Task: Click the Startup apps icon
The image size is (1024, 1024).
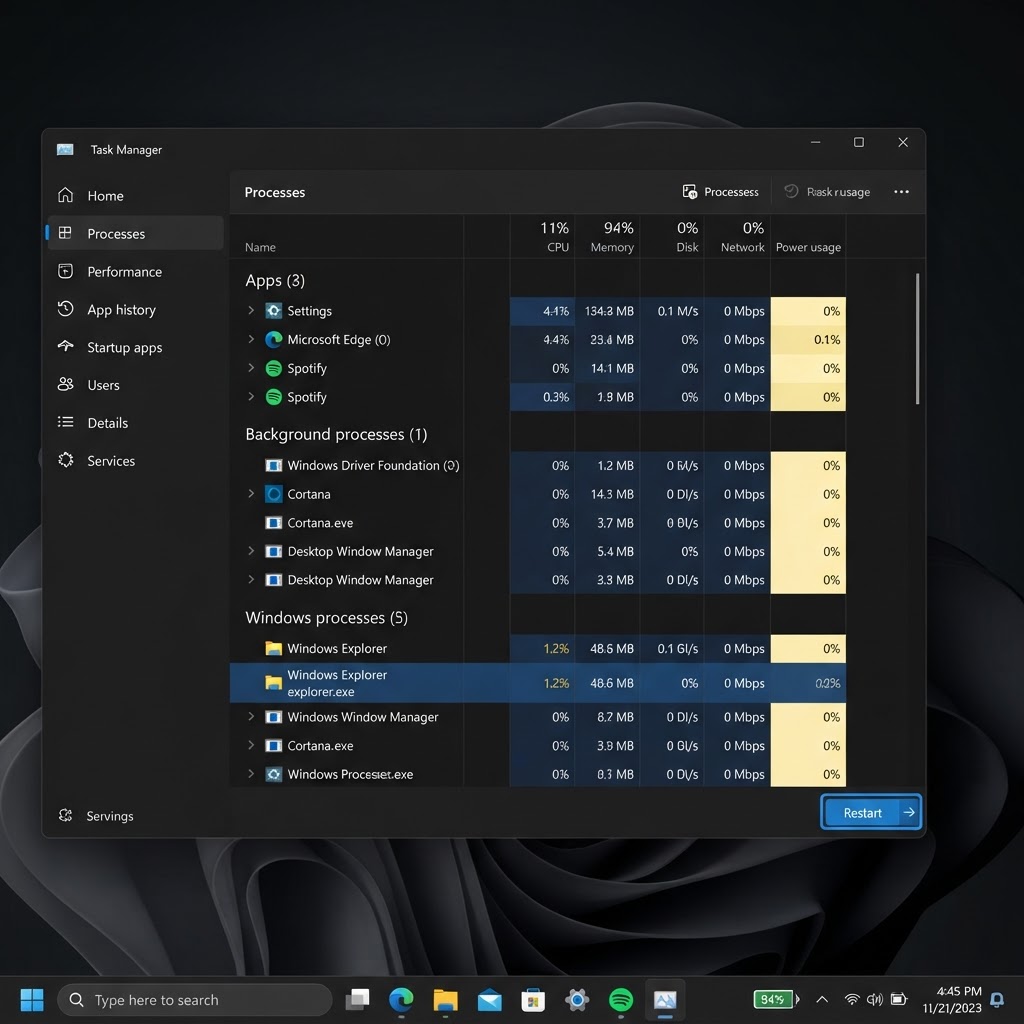Action: [x=65, y=346]
